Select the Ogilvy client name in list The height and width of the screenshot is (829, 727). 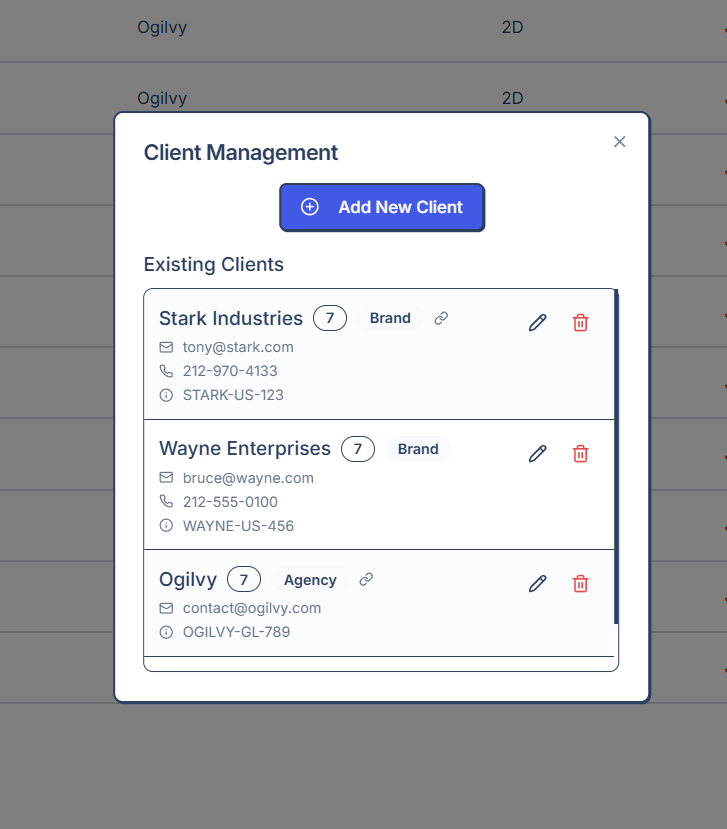188,579
